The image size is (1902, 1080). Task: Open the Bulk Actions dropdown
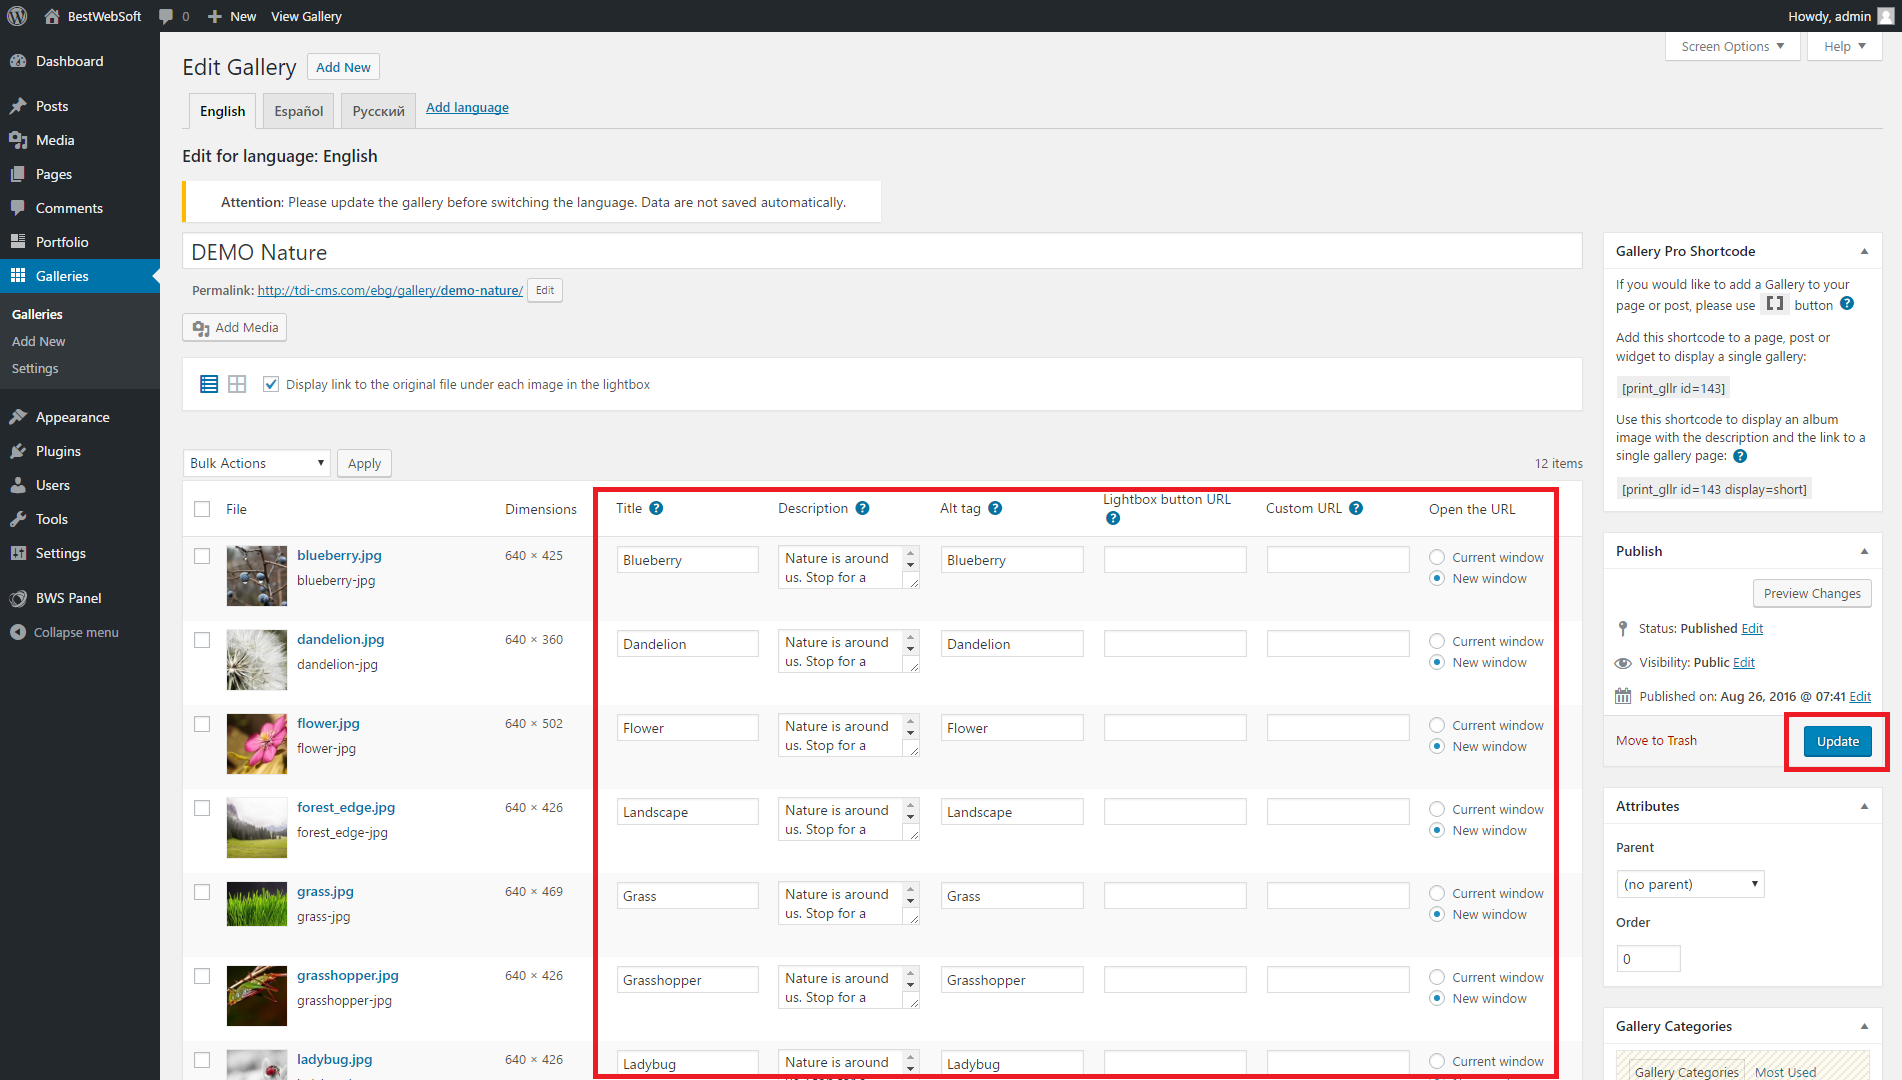coord(257,463)
